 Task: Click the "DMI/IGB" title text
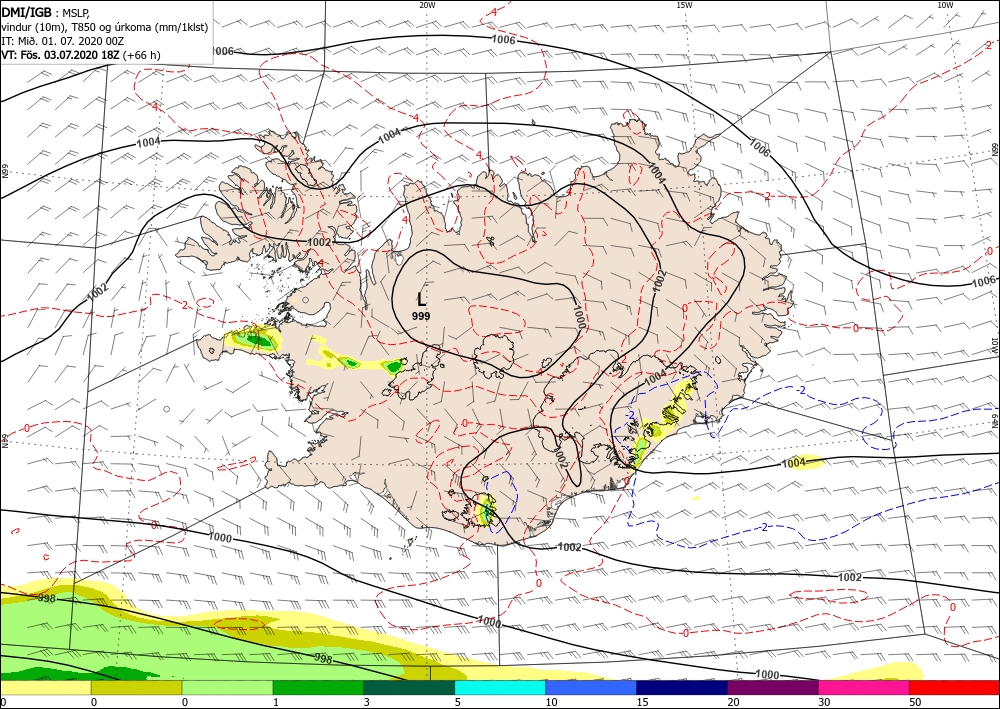click(x=27, y=11)
